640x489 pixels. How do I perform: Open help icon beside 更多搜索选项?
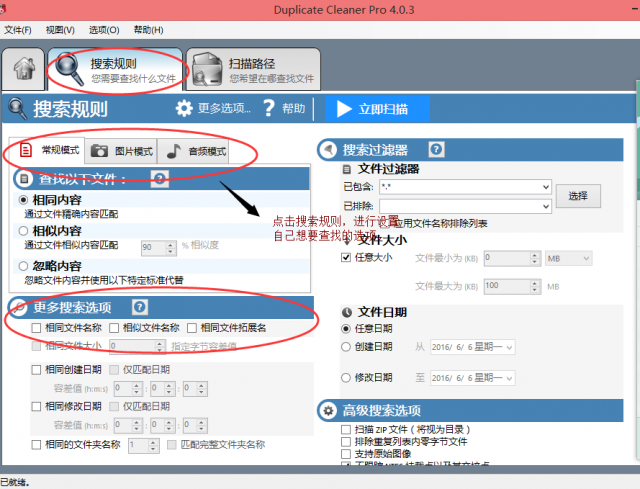(x=140, y=307)
